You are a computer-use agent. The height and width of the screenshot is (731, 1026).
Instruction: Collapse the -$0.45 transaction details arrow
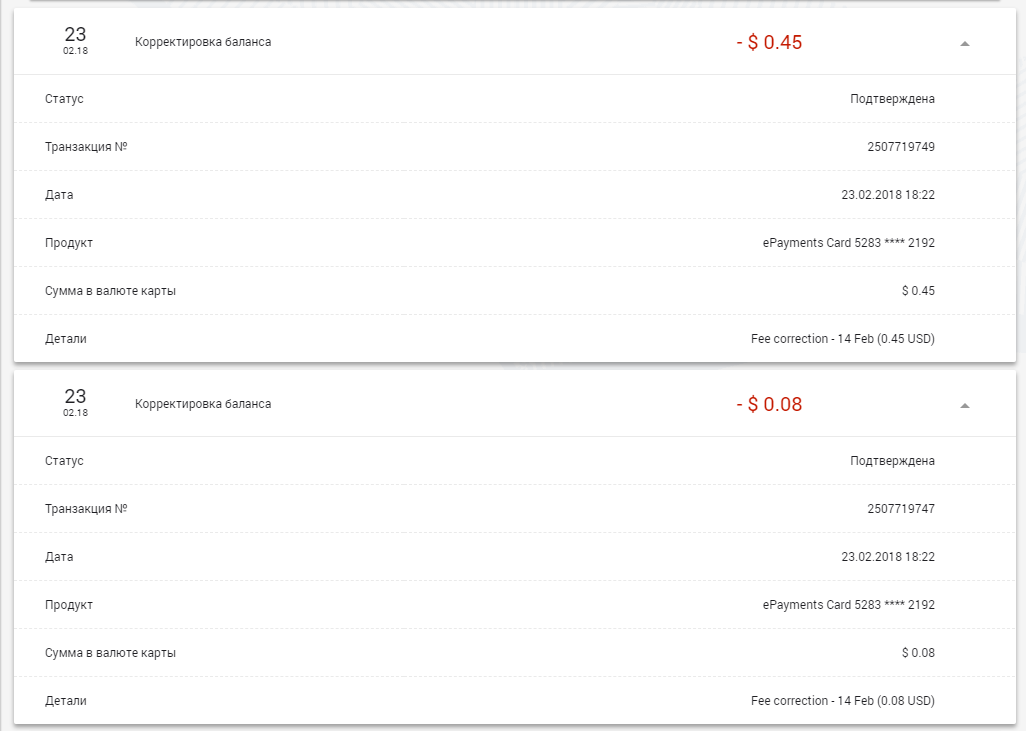coord(964,43)
